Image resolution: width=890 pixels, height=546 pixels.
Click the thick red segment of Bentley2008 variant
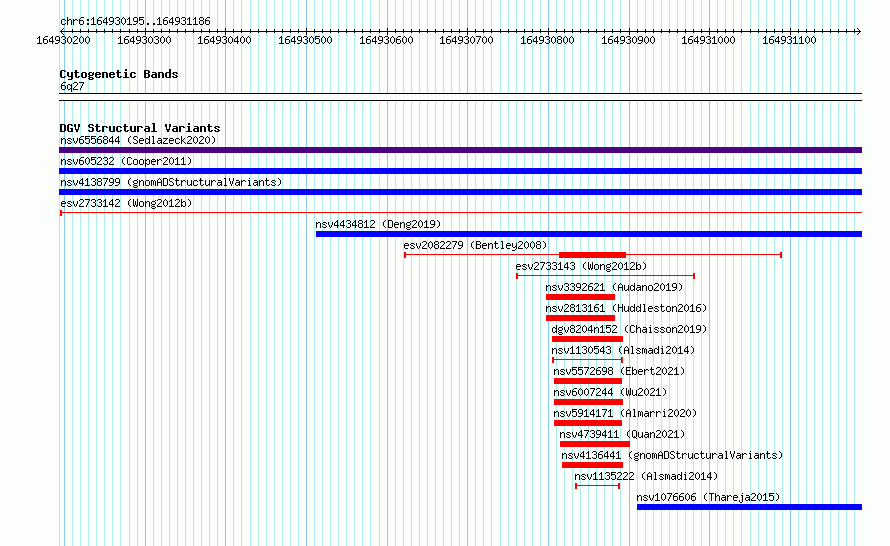coord(592,255)
